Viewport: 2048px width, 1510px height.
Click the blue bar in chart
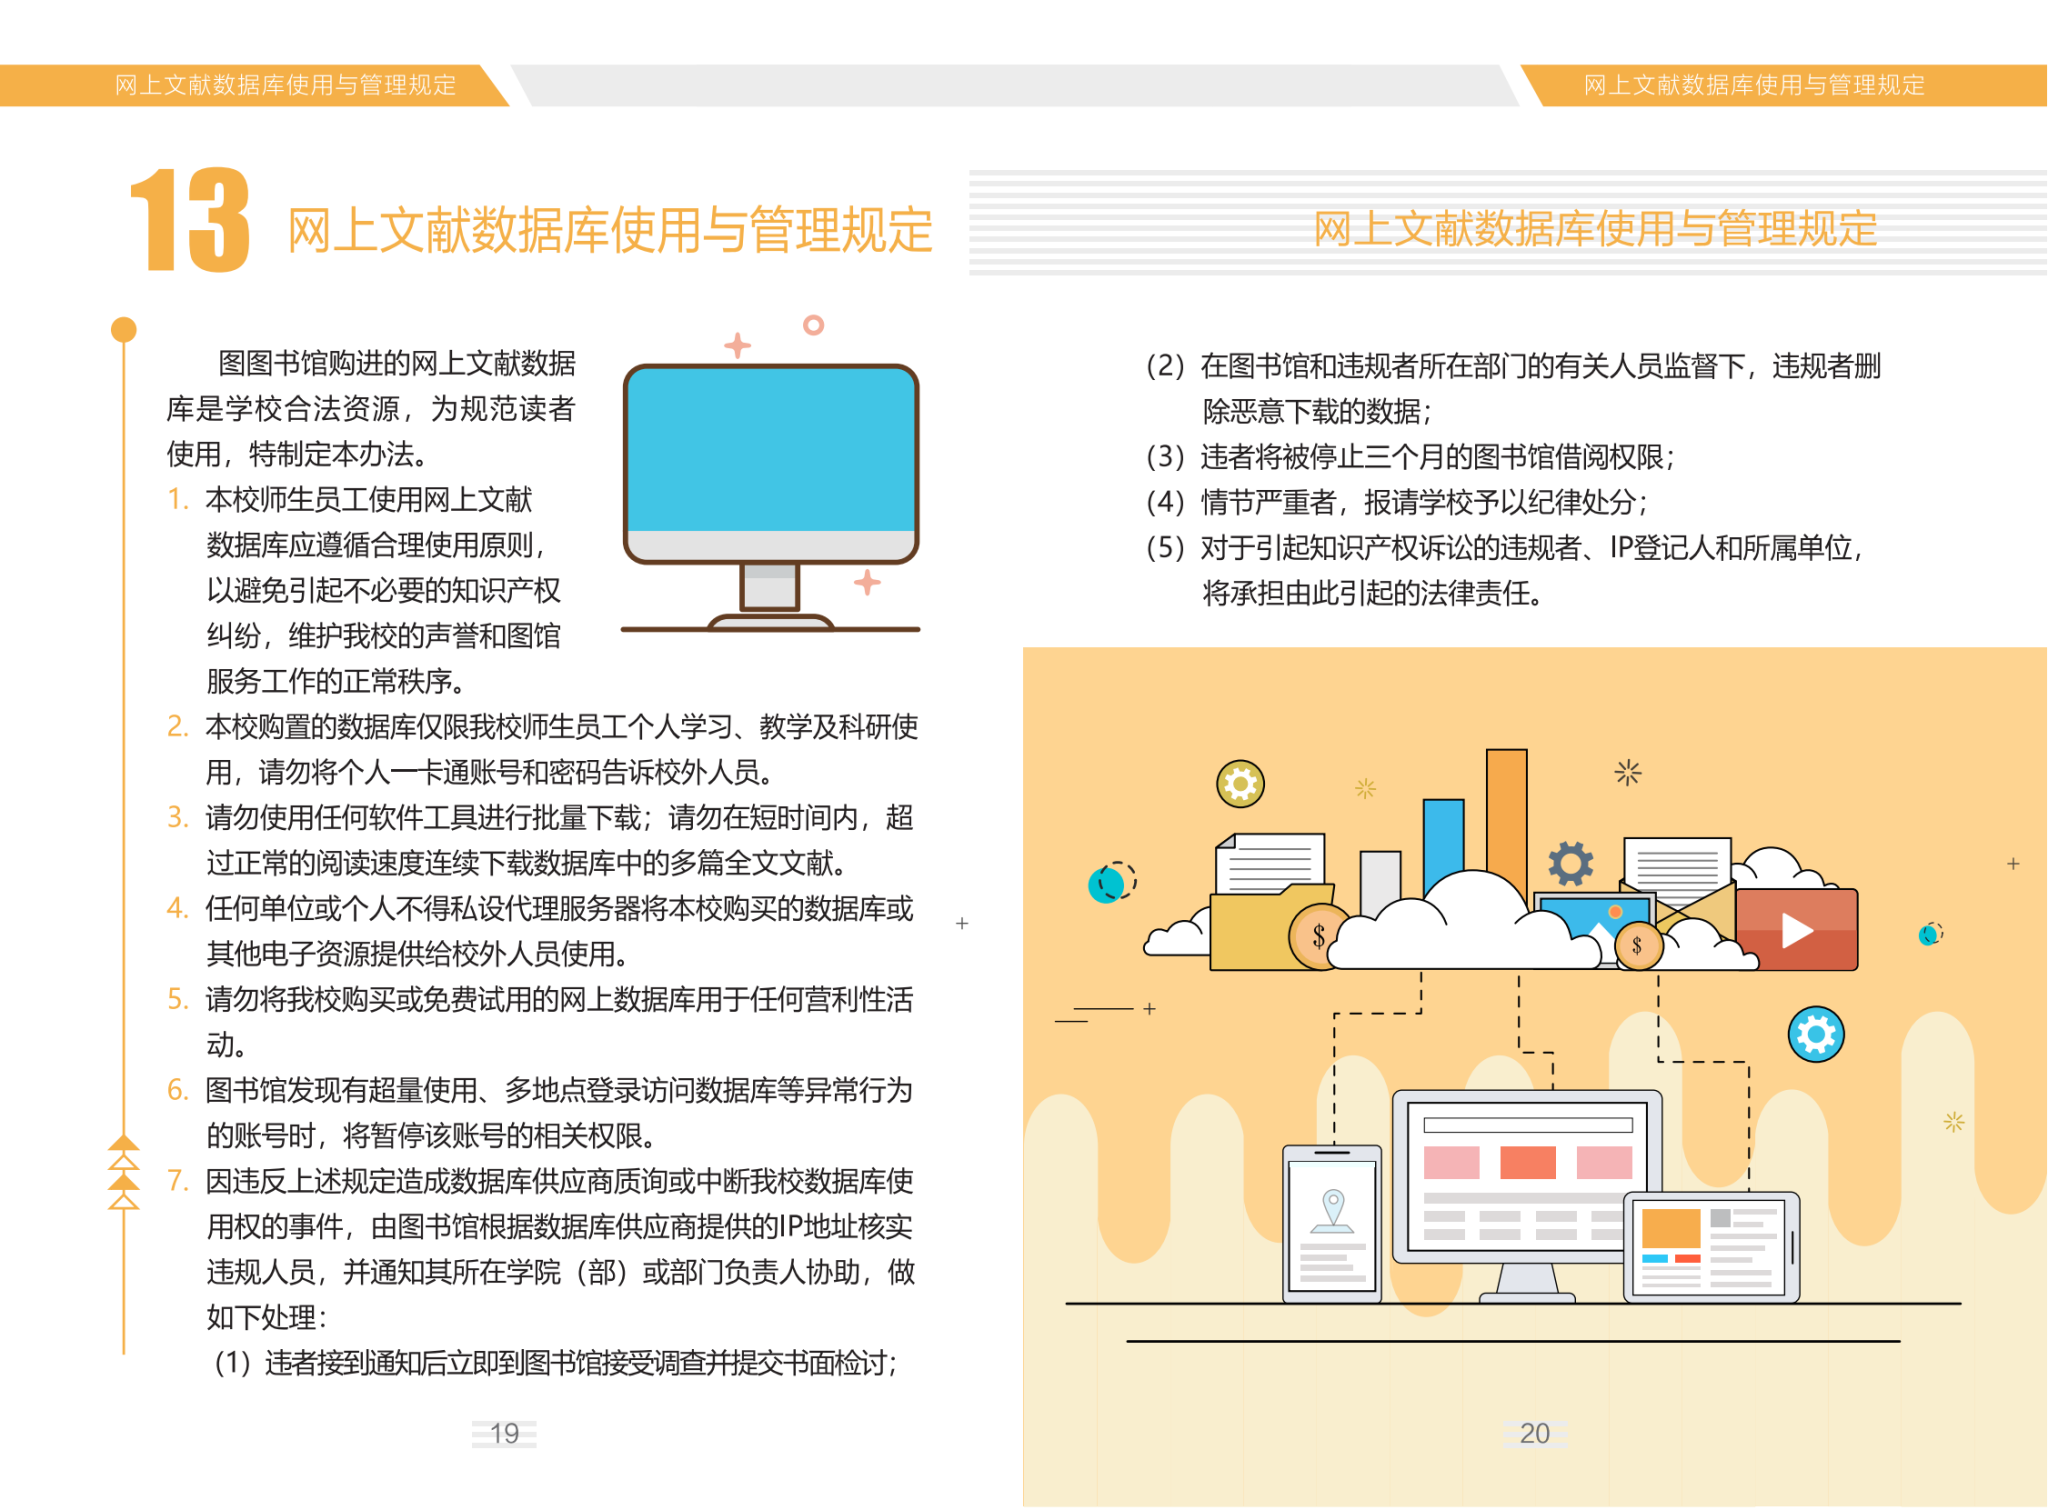pyautogui.click(x=1443, y=840)
